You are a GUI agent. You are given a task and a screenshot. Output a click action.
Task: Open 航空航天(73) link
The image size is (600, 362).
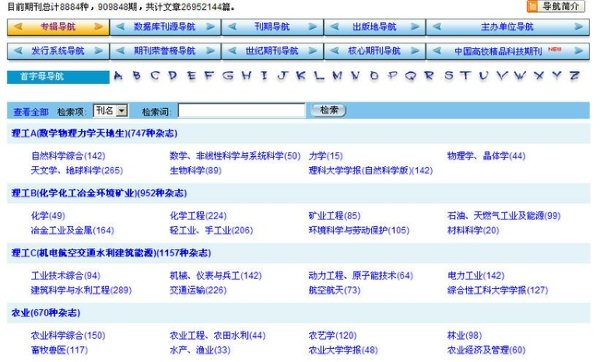pyautogui.click(x=334, y=290)
